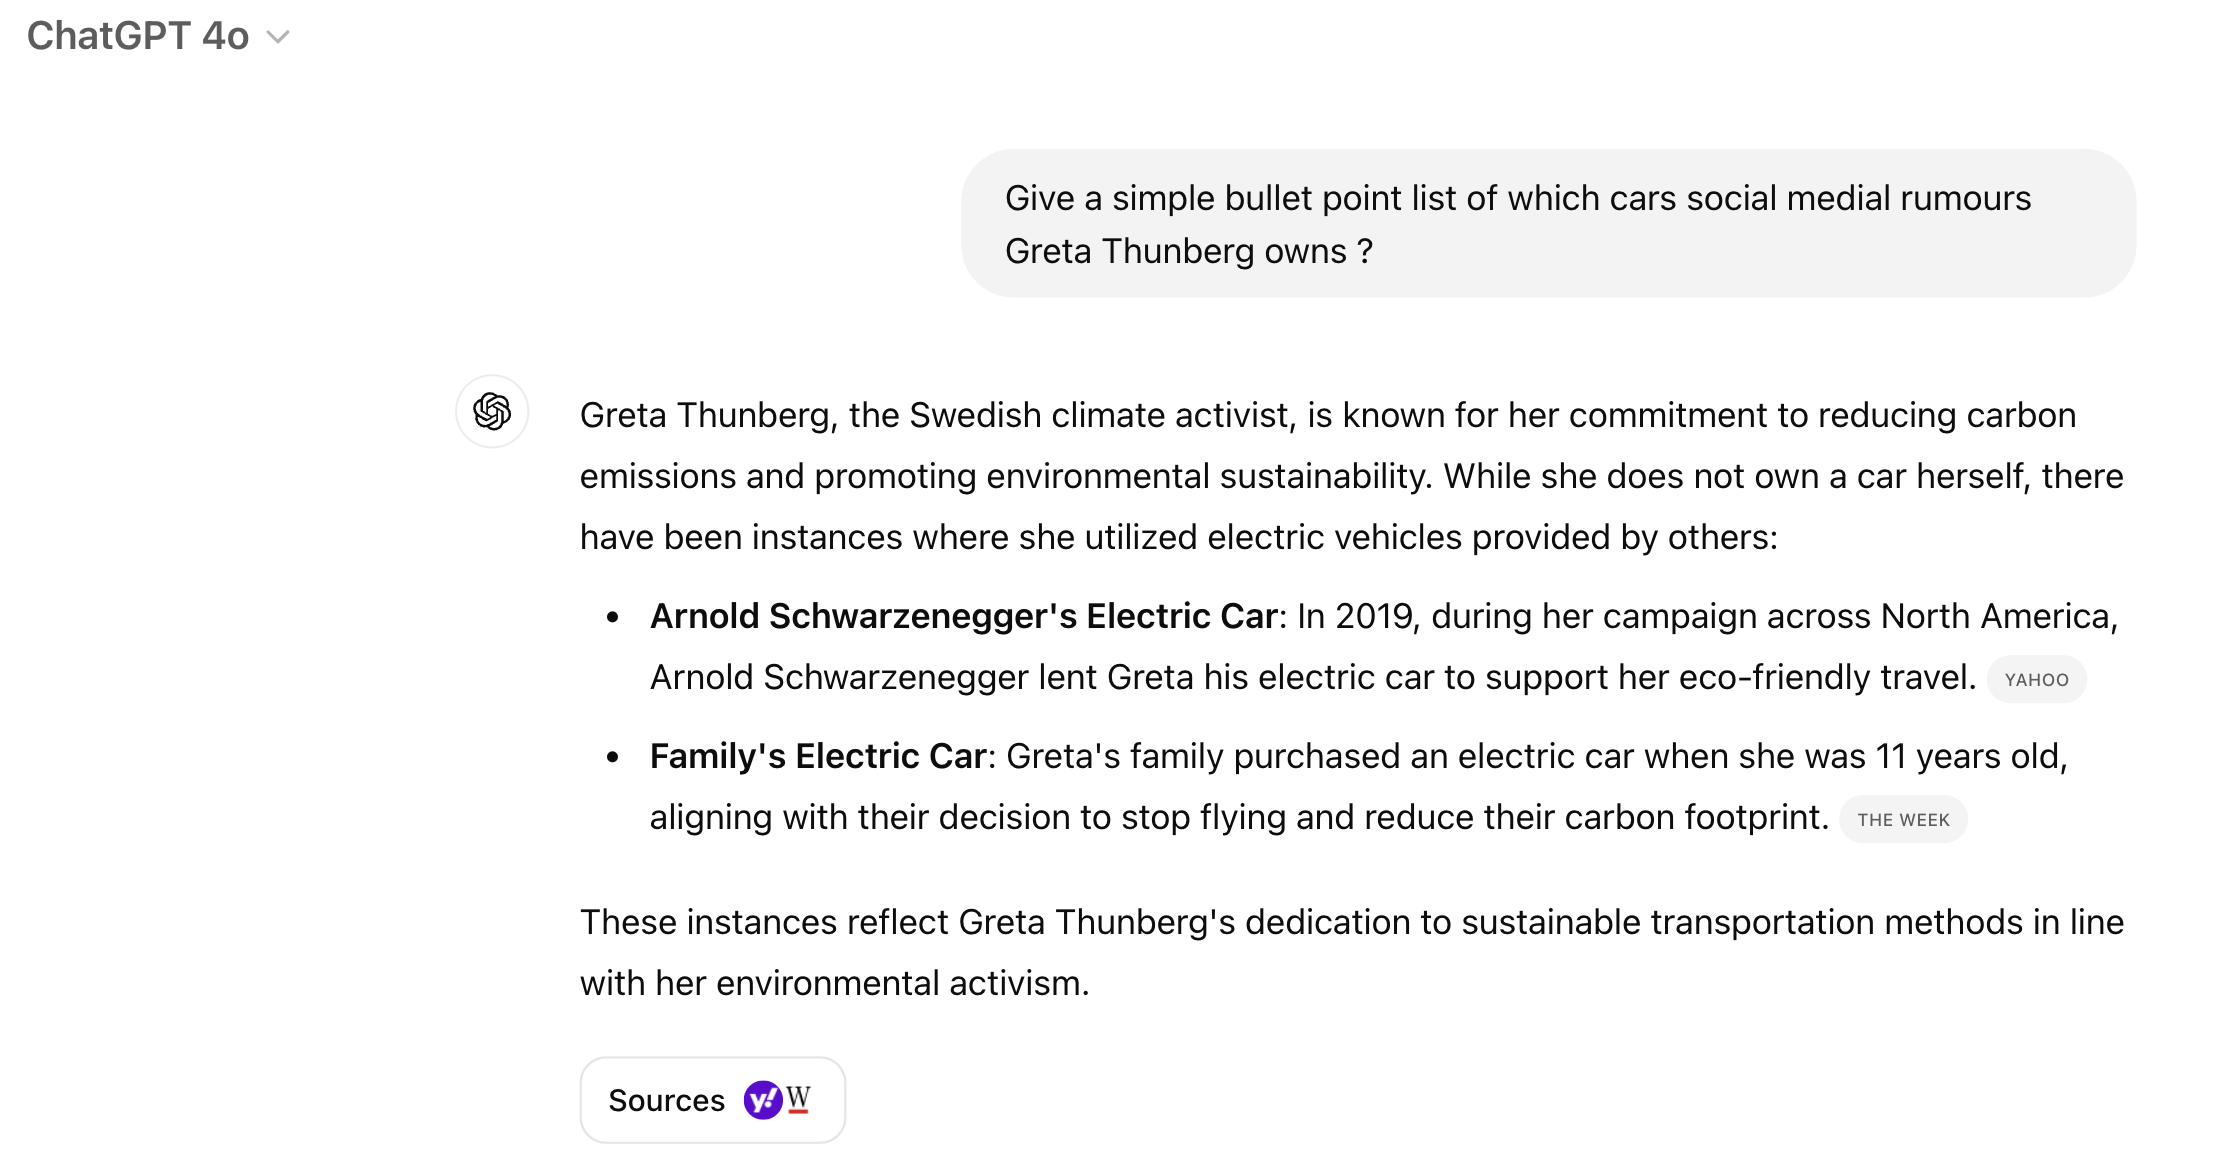Click the first bullet point marker
The height and width of the screenshot is (1166, 2222).
pyautogui.click(x=613, y=618)
